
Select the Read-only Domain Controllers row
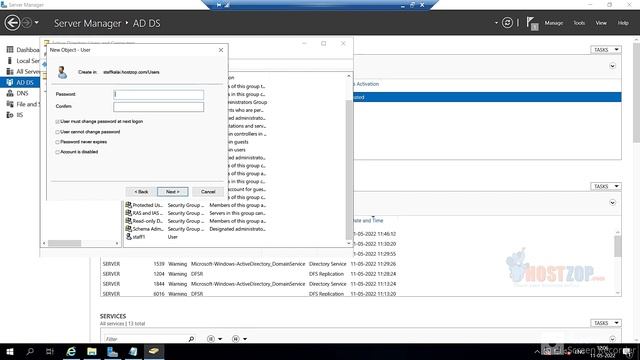tap(196, 221)
